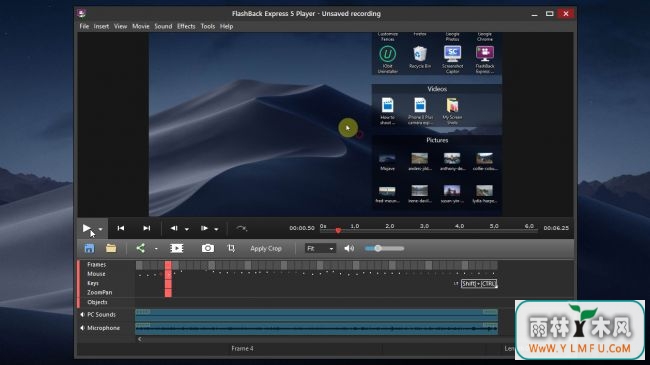This screenshot has width=650, height=365.
Task: Open the Tools menu
Action: [x=208, y=26]
